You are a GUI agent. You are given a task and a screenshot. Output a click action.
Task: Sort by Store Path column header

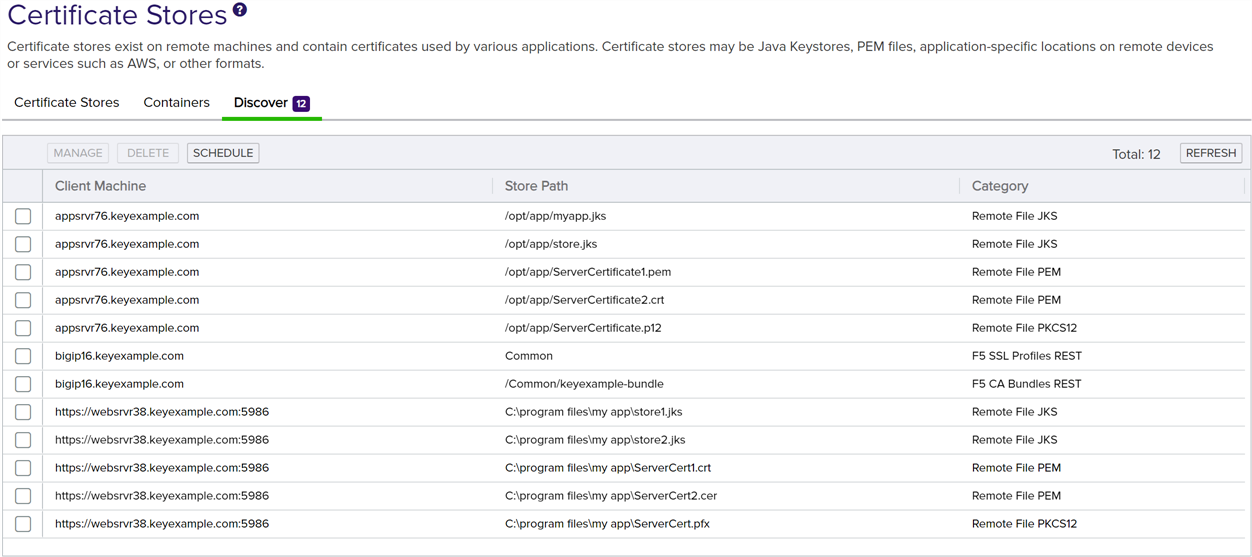(536, 186)
